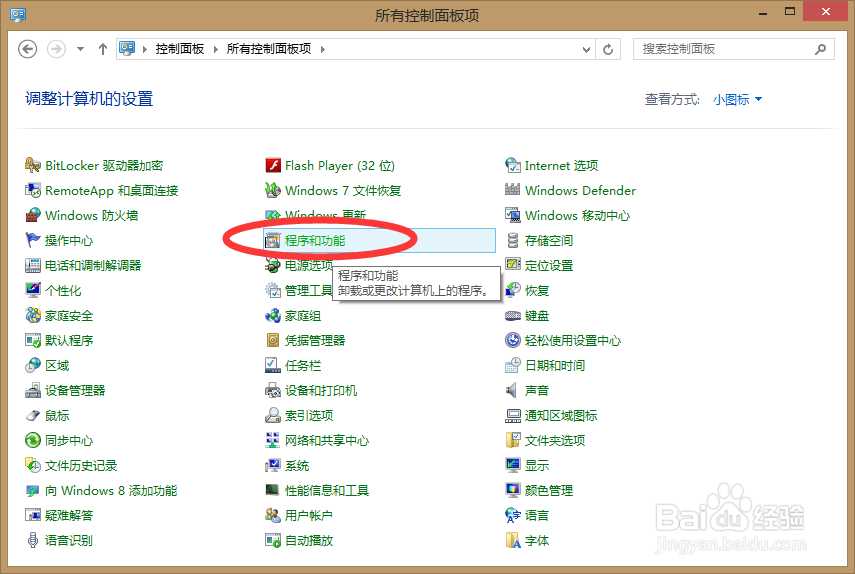Viewport: 855px width, 574px height.
Task: Expand the address bar history dropdown
Action: click(586, 50)
